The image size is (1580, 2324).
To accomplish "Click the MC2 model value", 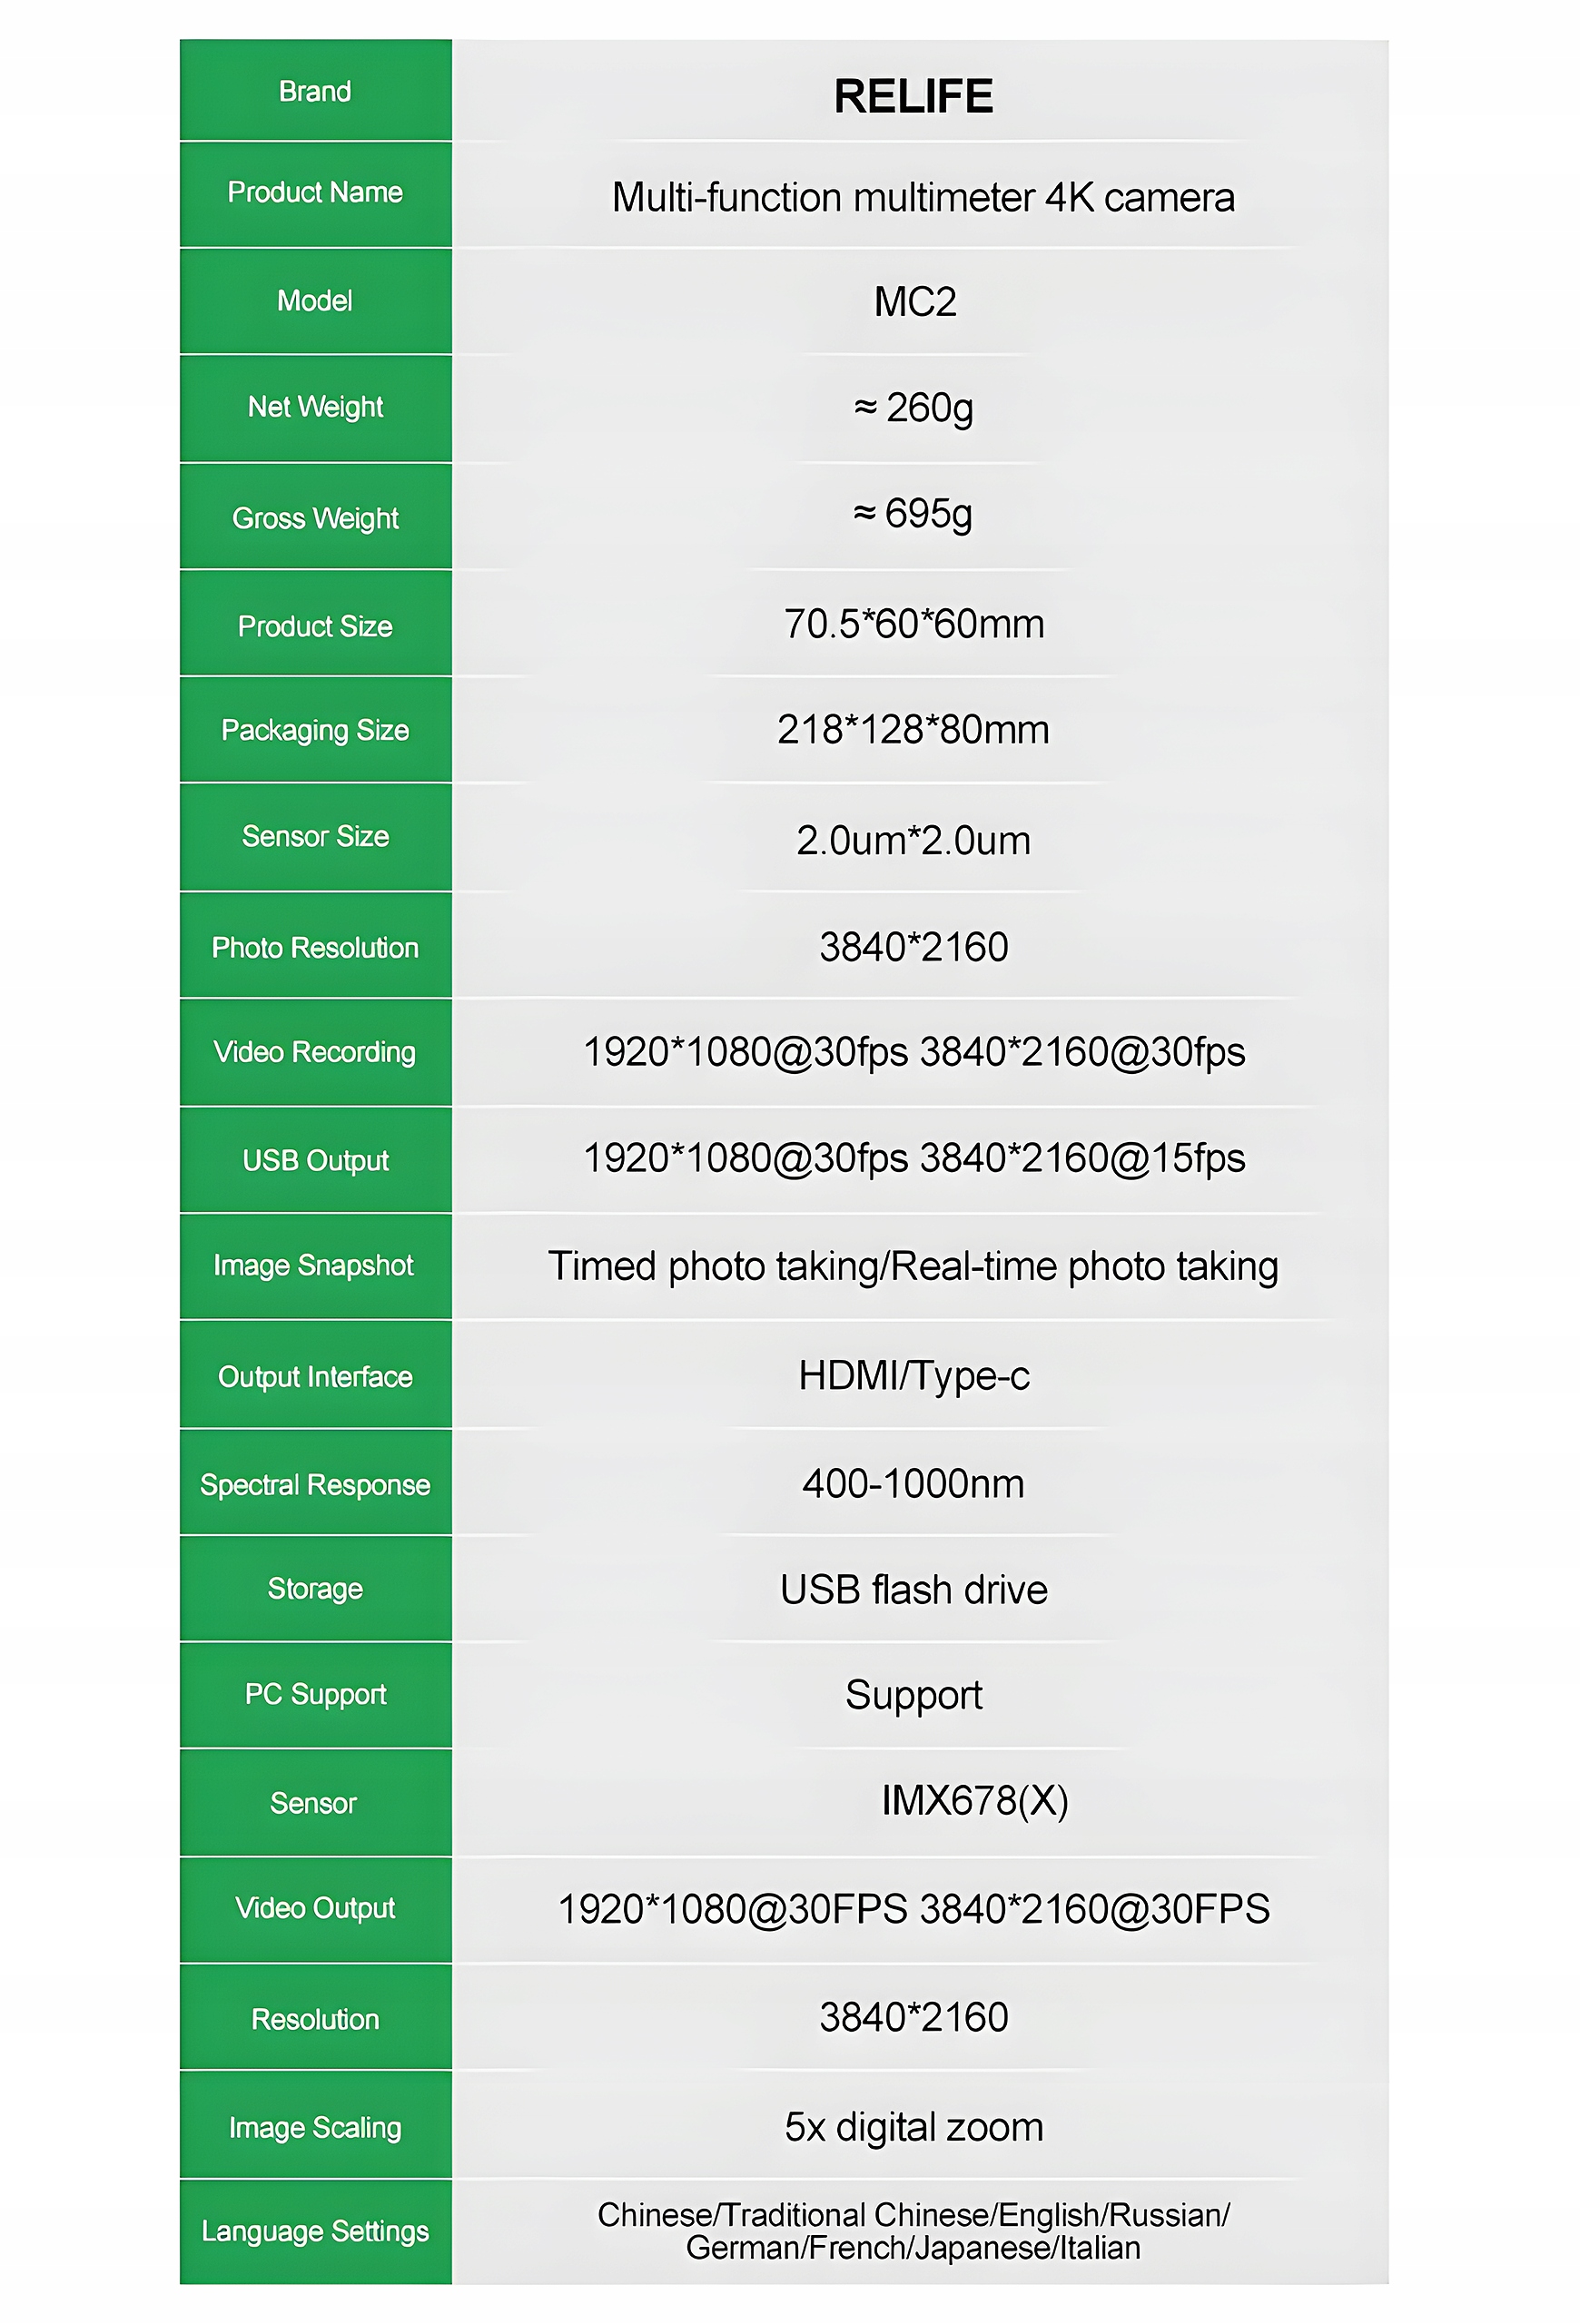I will click(915, 301).
